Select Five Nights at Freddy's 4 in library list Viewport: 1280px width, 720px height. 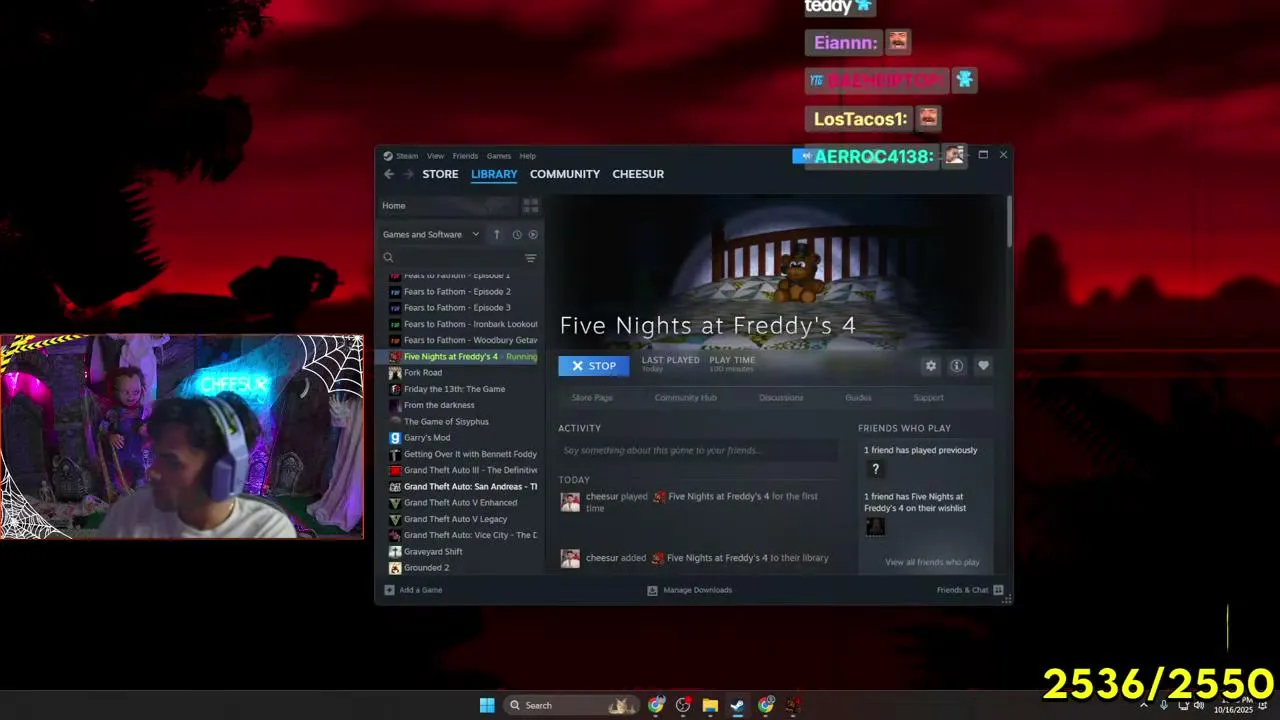click(462, 357)
